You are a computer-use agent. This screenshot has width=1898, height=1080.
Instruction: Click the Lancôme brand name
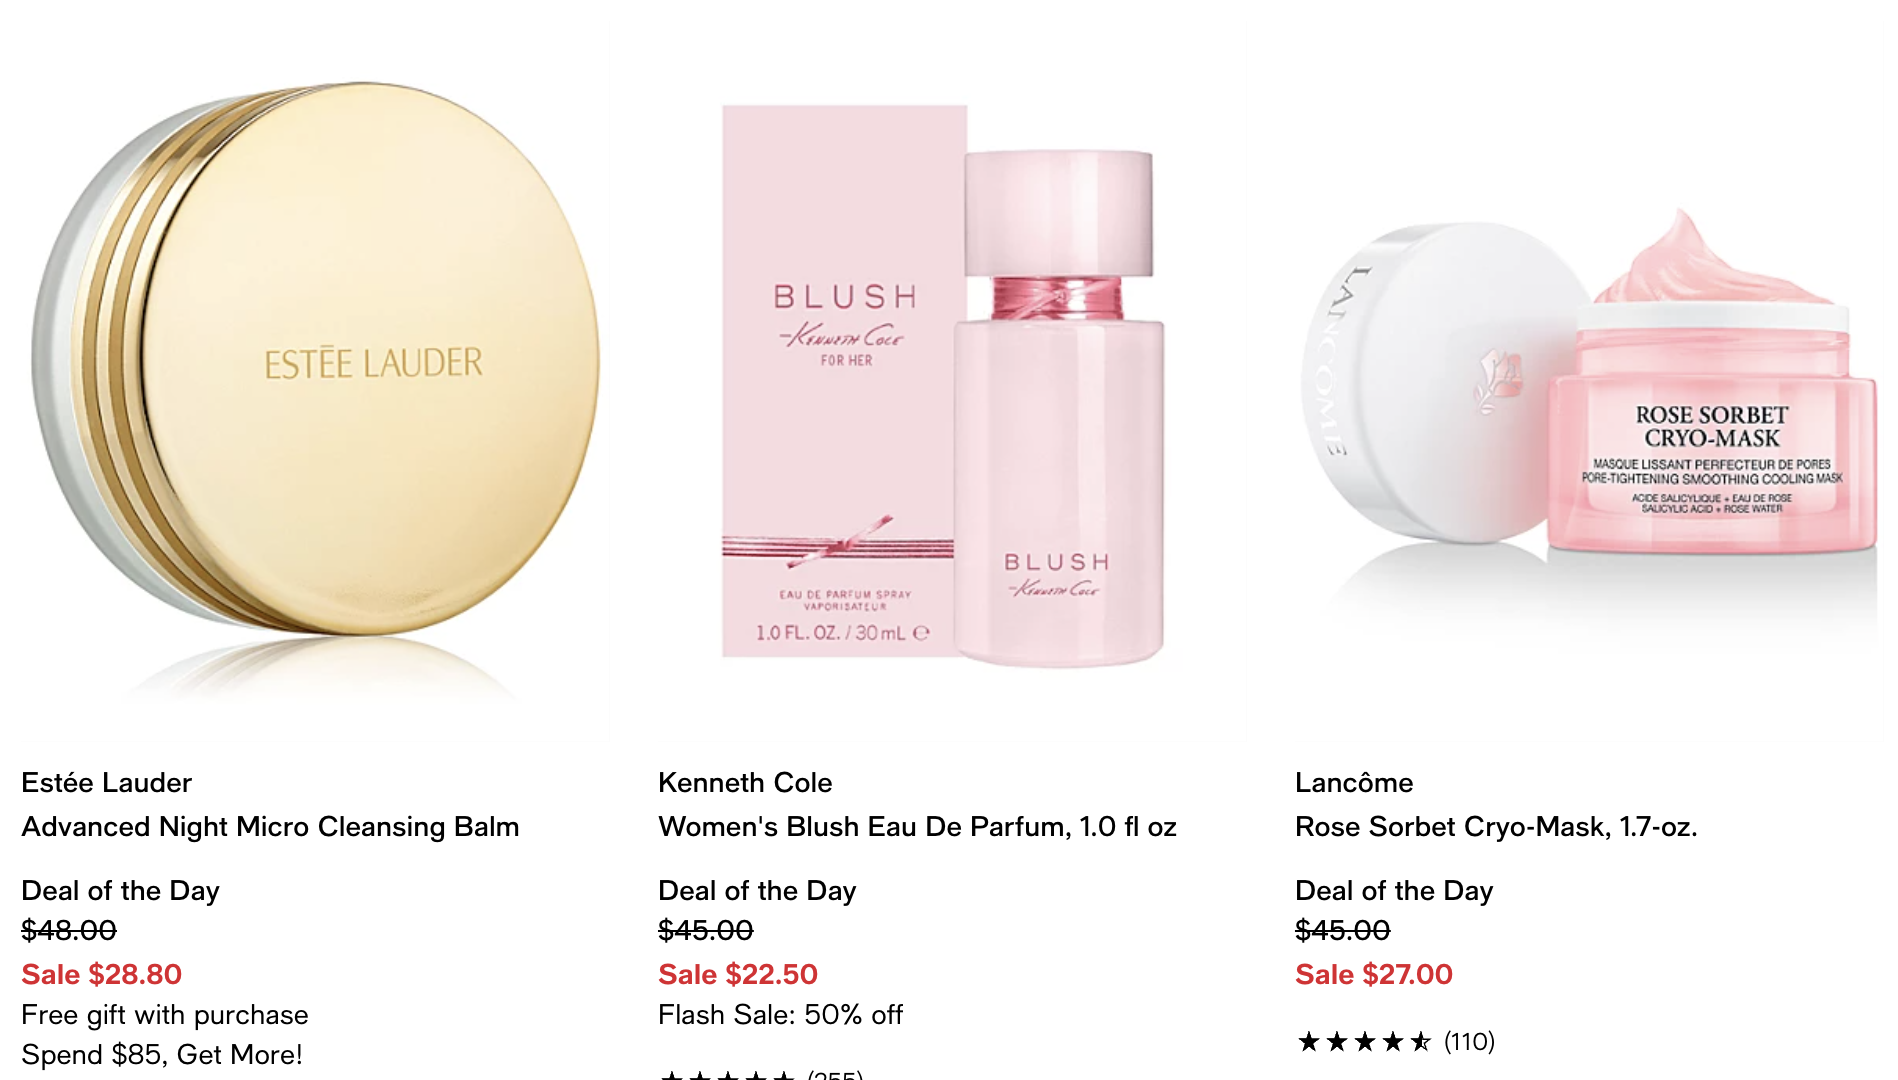pos(1354,782)
